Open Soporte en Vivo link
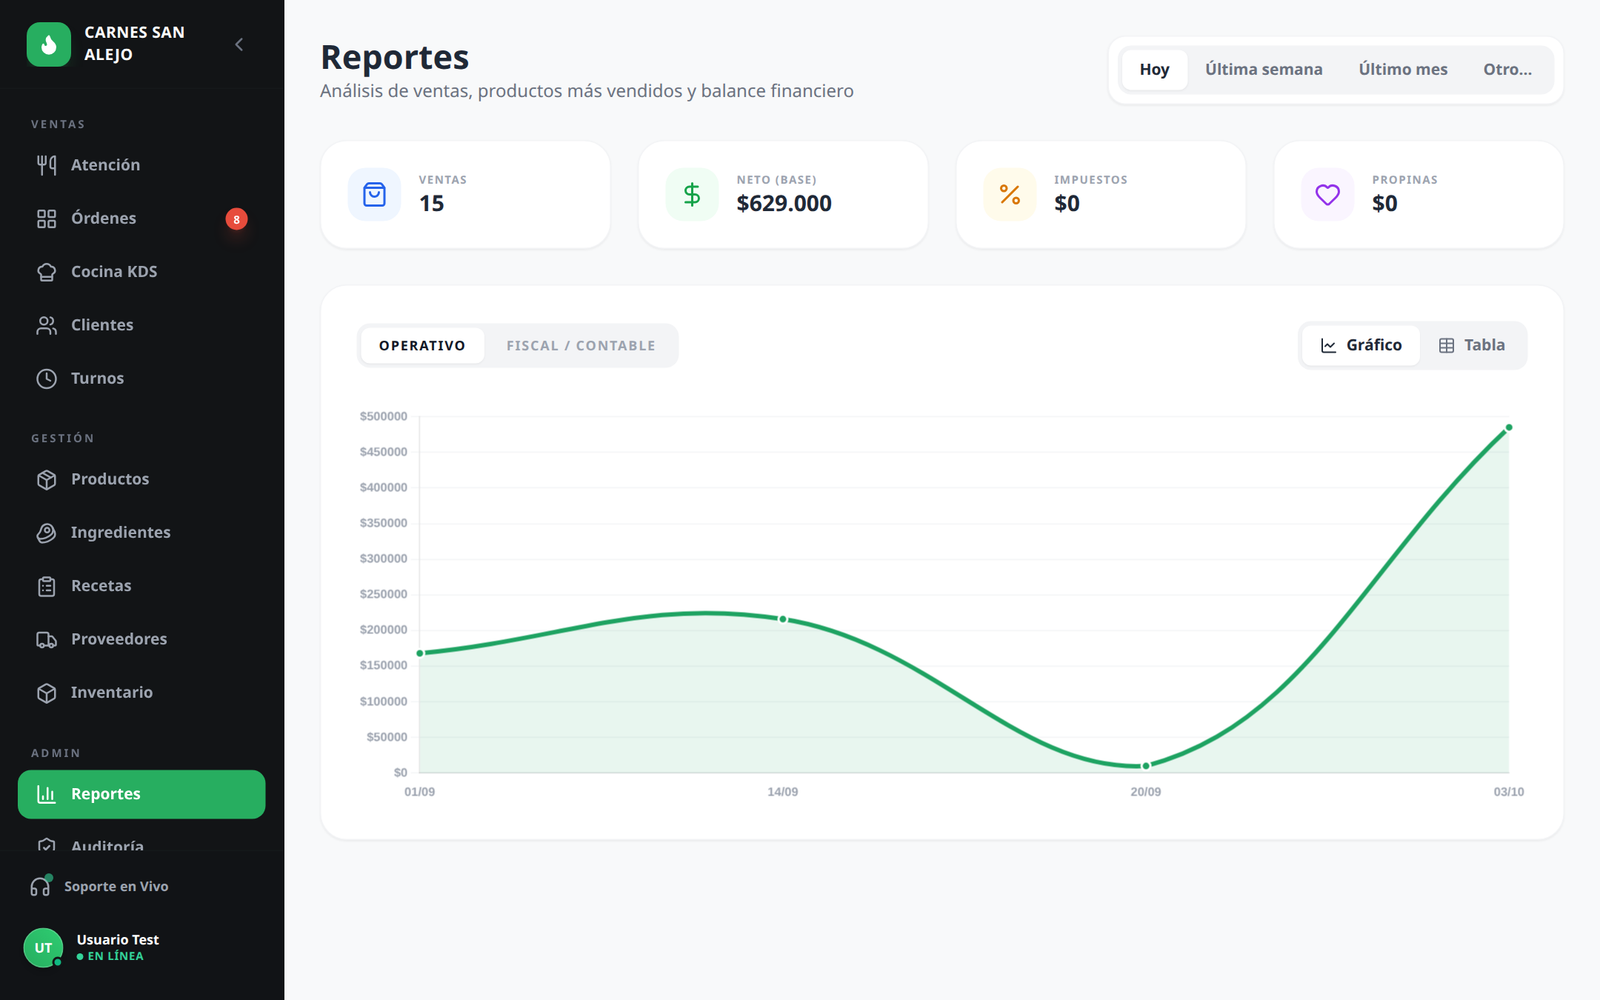The width and height of the screenshot is (1600, 1000). [116, 886]
